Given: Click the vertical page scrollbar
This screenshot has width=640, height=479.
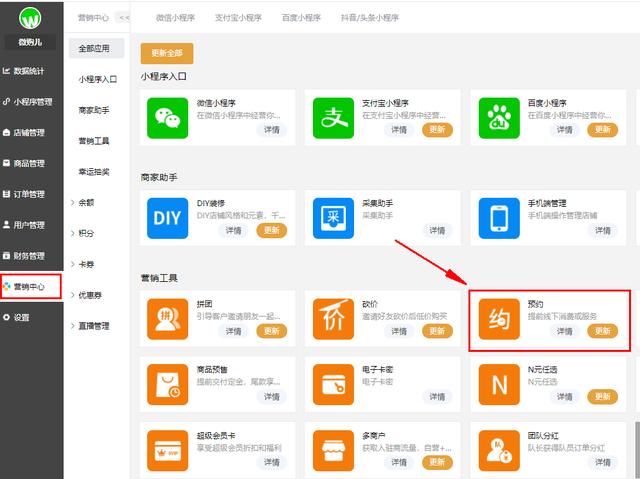Looking at the screenshot, I should pyautogui.click(x=638, y=449).
